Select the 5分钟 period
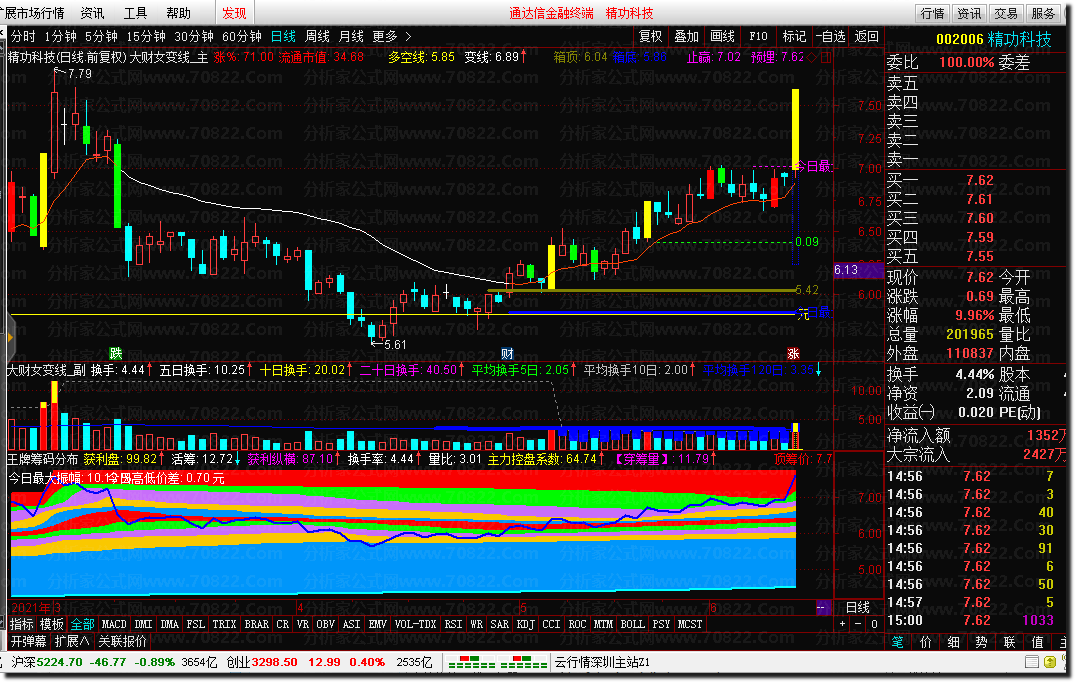This screenshot has width=1076, height=682. (101, 36)
